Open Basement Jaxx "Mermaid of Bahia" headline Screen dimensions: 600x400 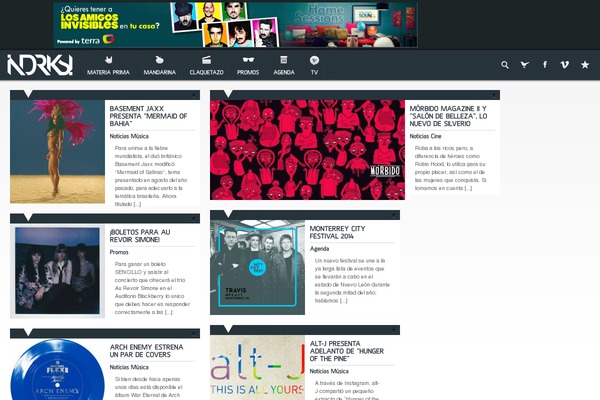[x=148, y=116]
